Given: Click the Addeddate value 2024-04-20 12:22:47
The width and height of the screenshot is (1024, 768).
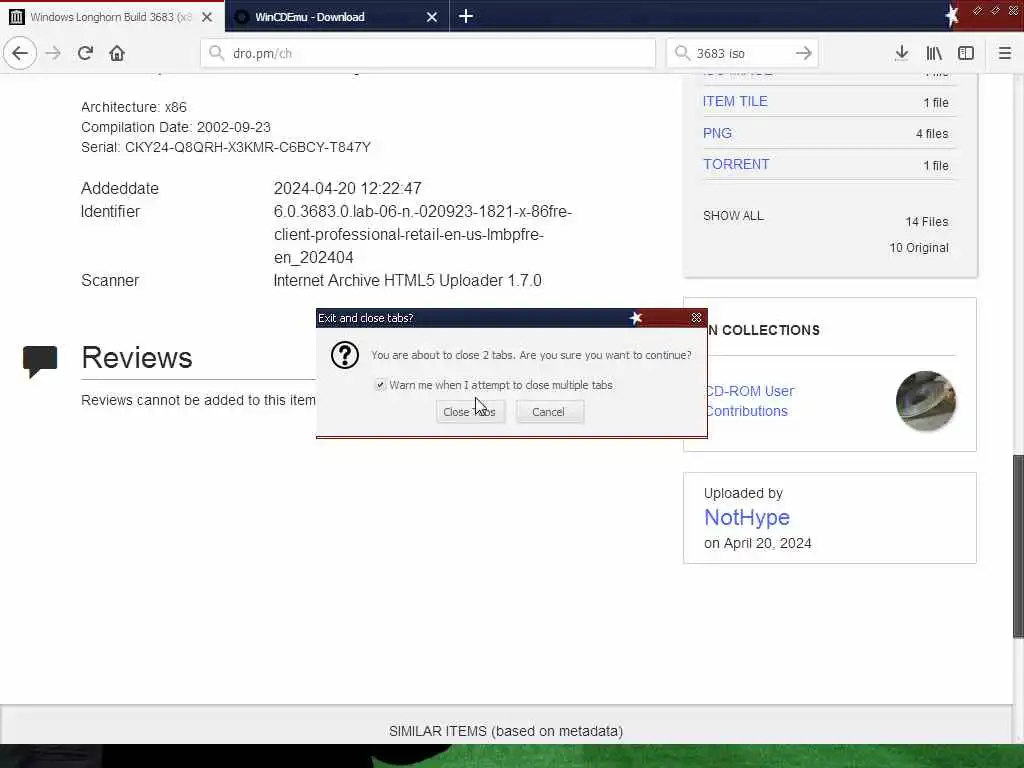Looking at the screenshot, I should (347, 188).
